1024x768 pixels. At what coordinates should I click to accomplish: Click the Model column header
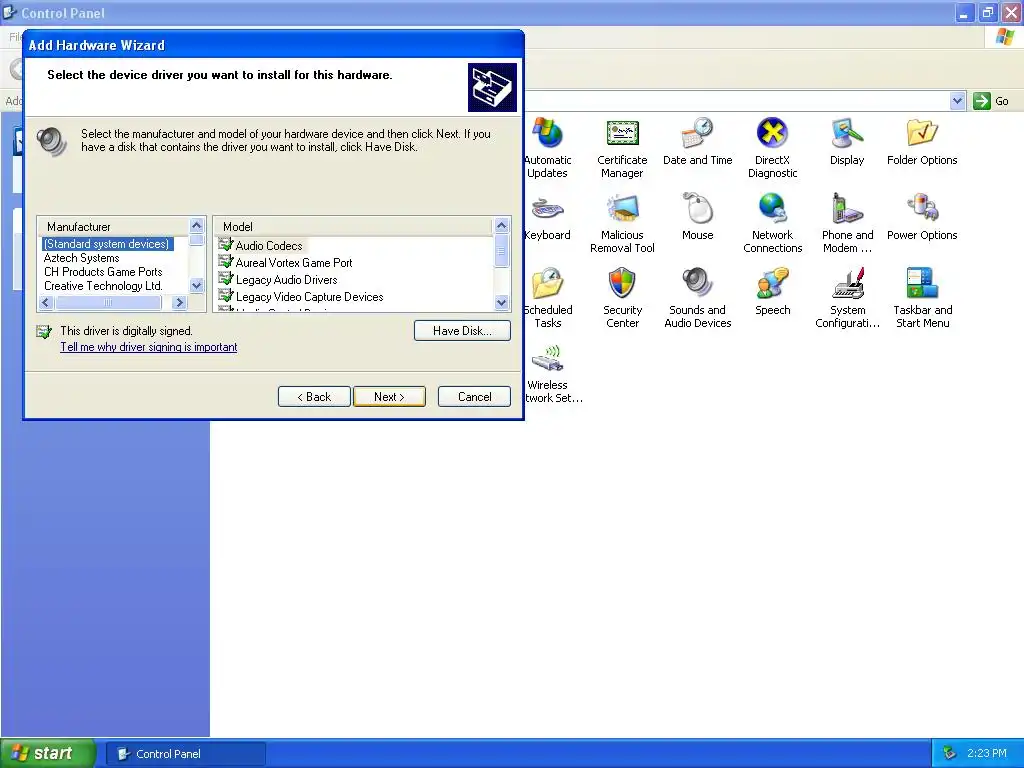[x=354, y=227]
